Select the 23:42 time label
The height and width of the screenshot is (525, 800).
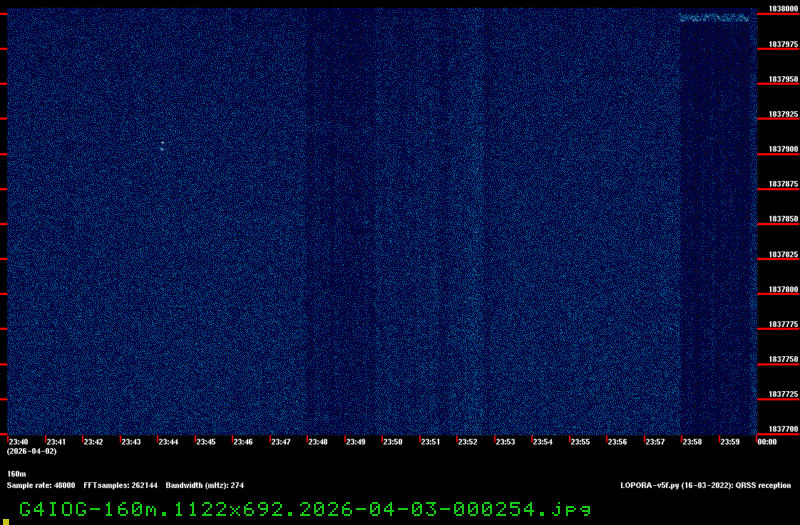(93, 442)
